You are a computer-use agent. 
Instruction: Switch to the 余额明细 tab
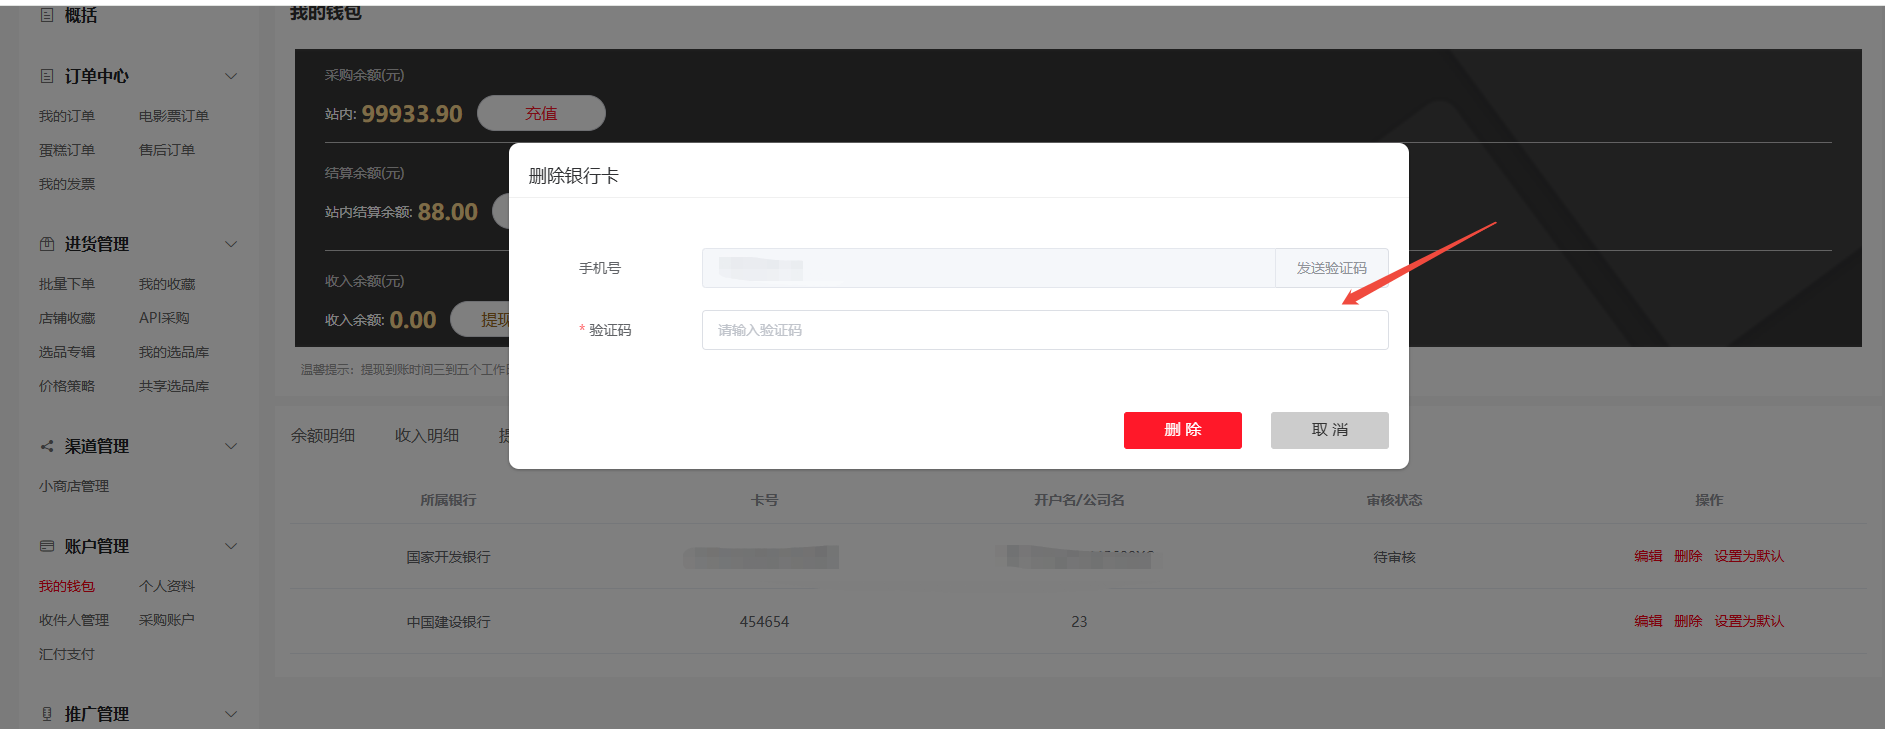pyautogui.click(x=323, y=436)
